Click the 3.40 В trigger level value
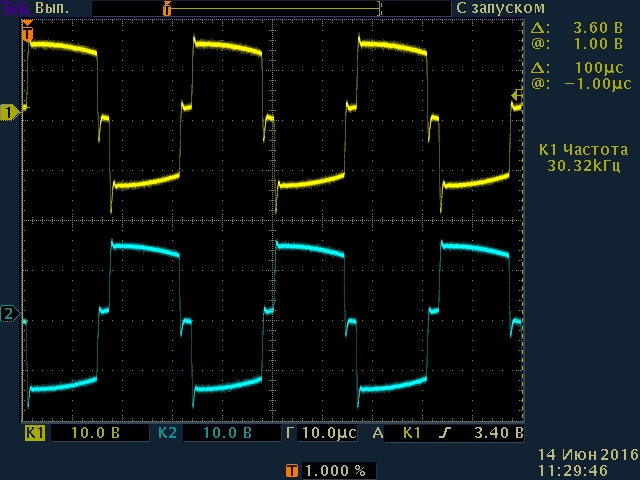Screen dimensions: 640x480 tap(496, 434)
